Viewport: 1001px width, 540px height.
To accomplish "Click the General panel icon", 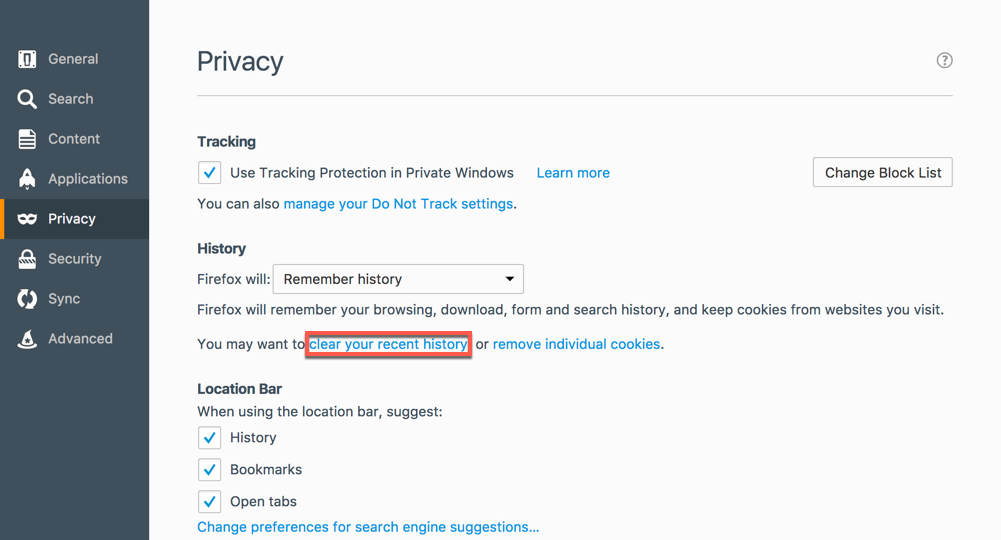I will click(x=27, y=60).
